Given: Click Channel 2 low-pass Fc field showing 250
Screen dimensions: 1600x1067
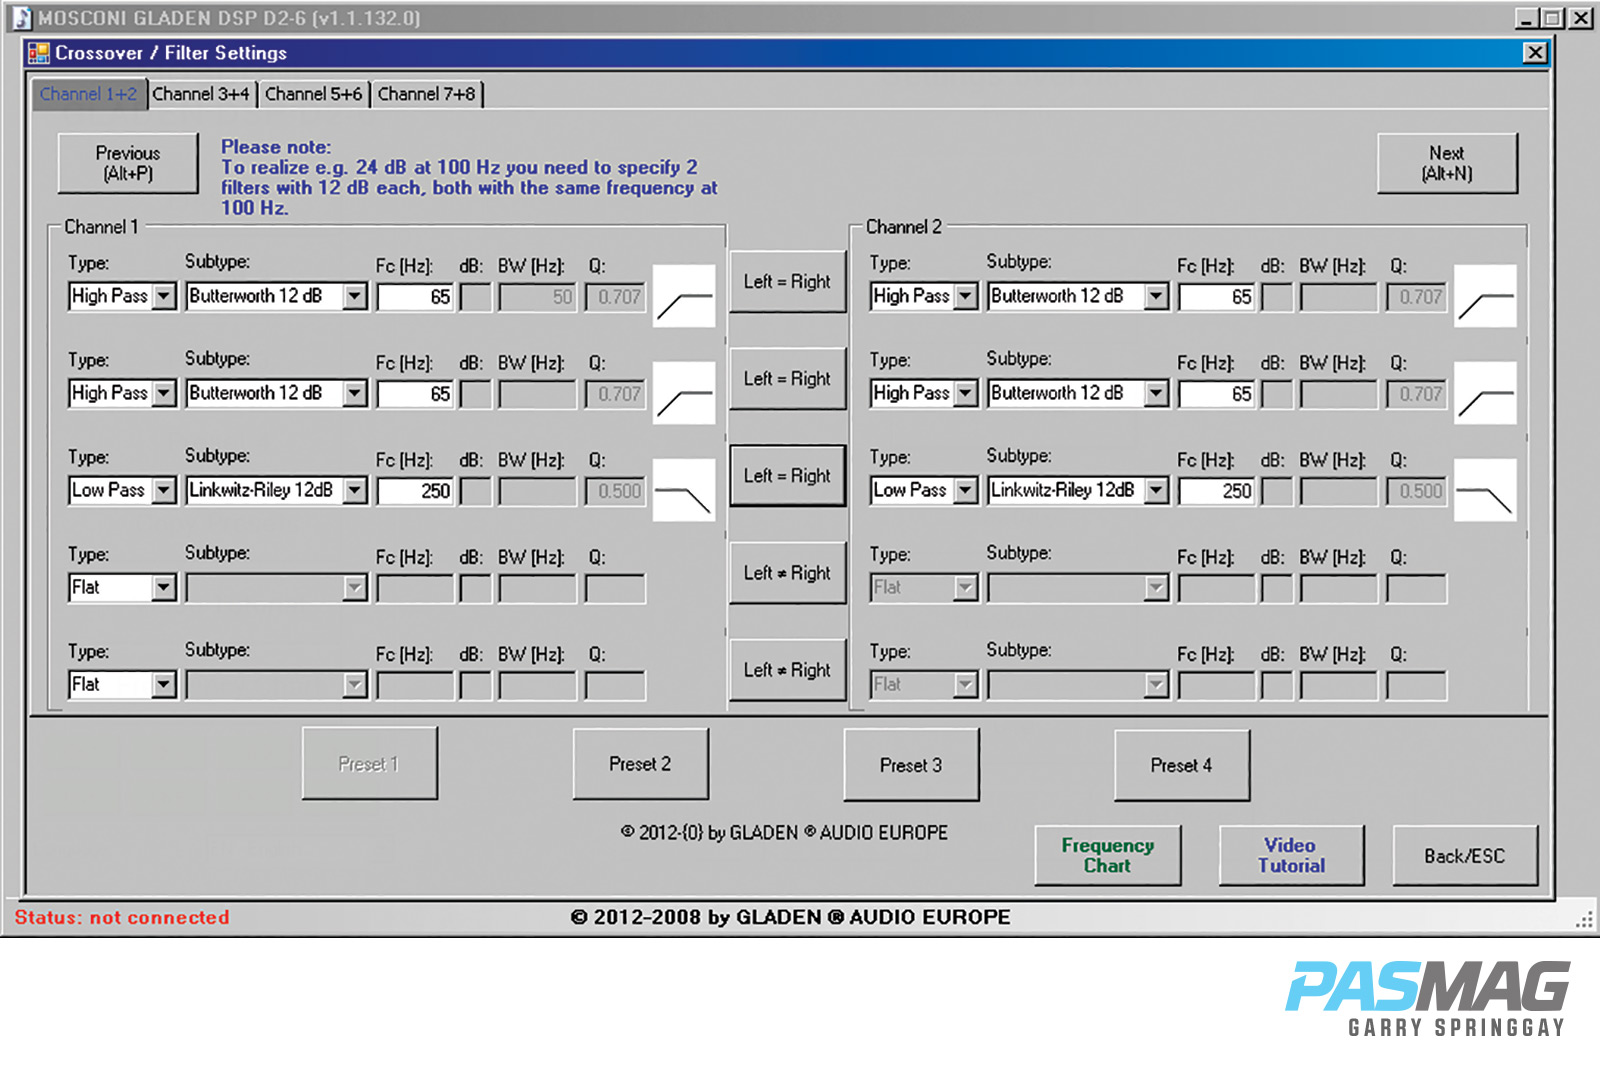Looking at the screenshot, I should 1216,491.
